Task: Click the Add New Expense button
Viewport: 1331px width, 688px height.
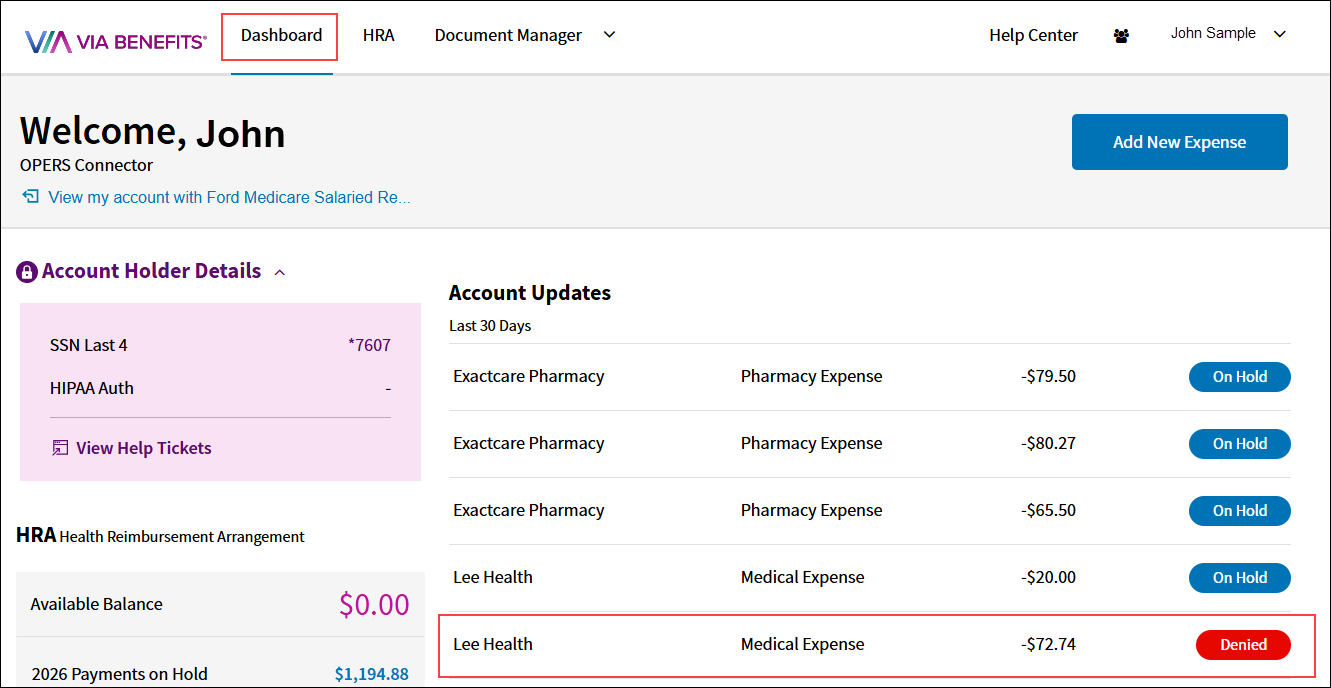Action: tap(1179, 142)
